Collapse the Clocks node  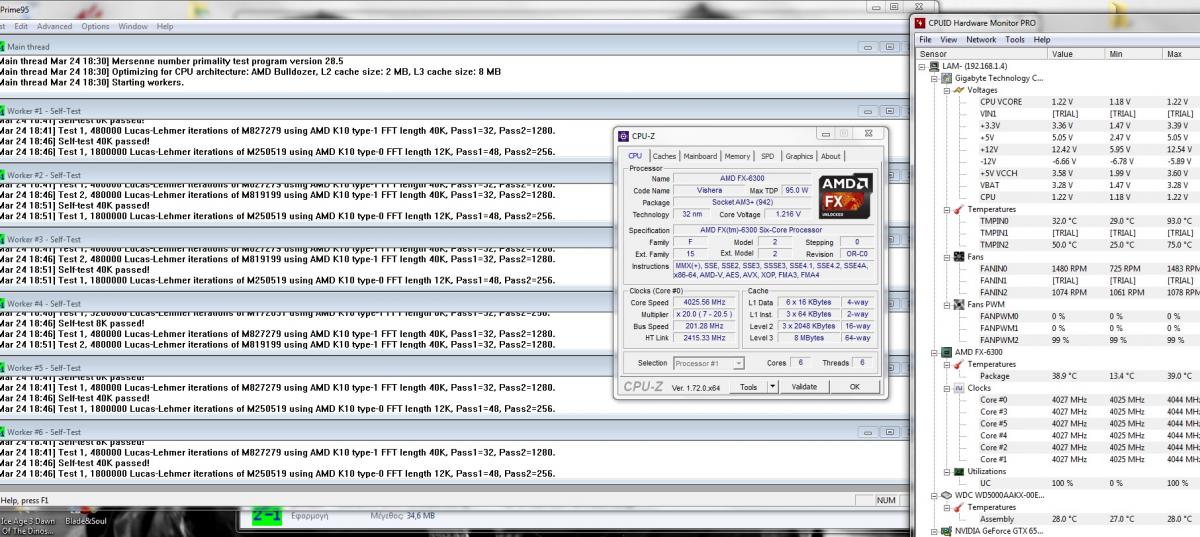pos(946,388)
